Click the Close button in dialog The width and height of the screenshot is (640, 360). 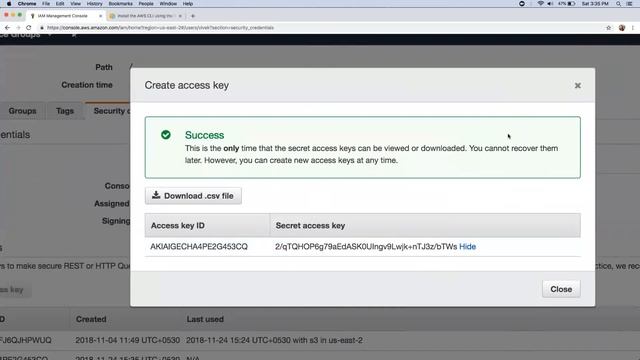[x=561, y=289]
